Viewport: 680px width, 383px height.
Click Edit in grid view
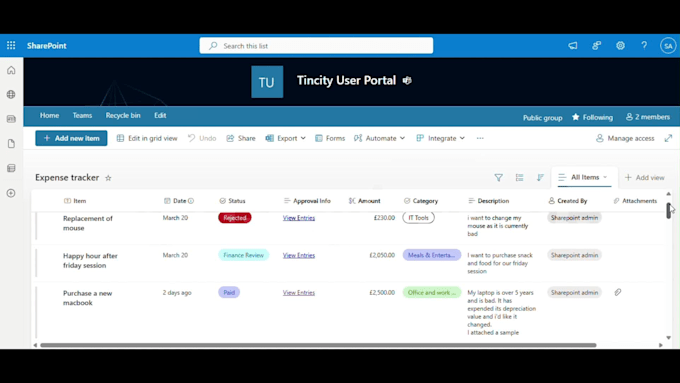147,138
